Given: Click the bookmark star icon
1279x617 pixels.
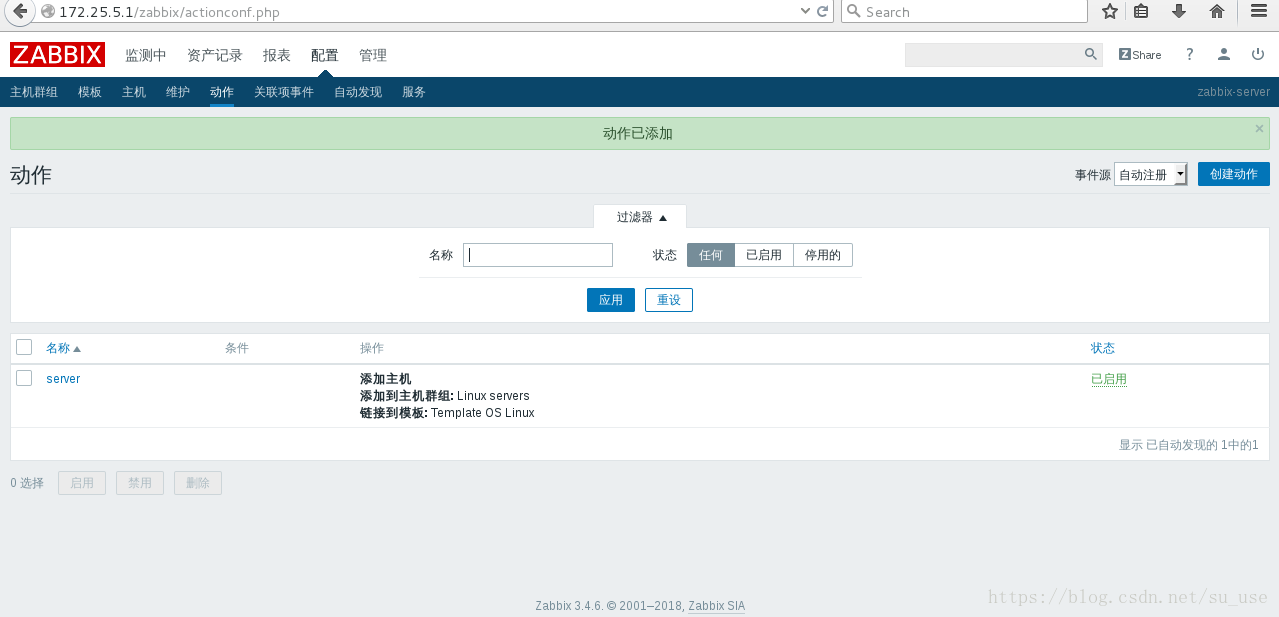Looking at the screenshot, I should pyautogui.click(x=1110, y=12).
